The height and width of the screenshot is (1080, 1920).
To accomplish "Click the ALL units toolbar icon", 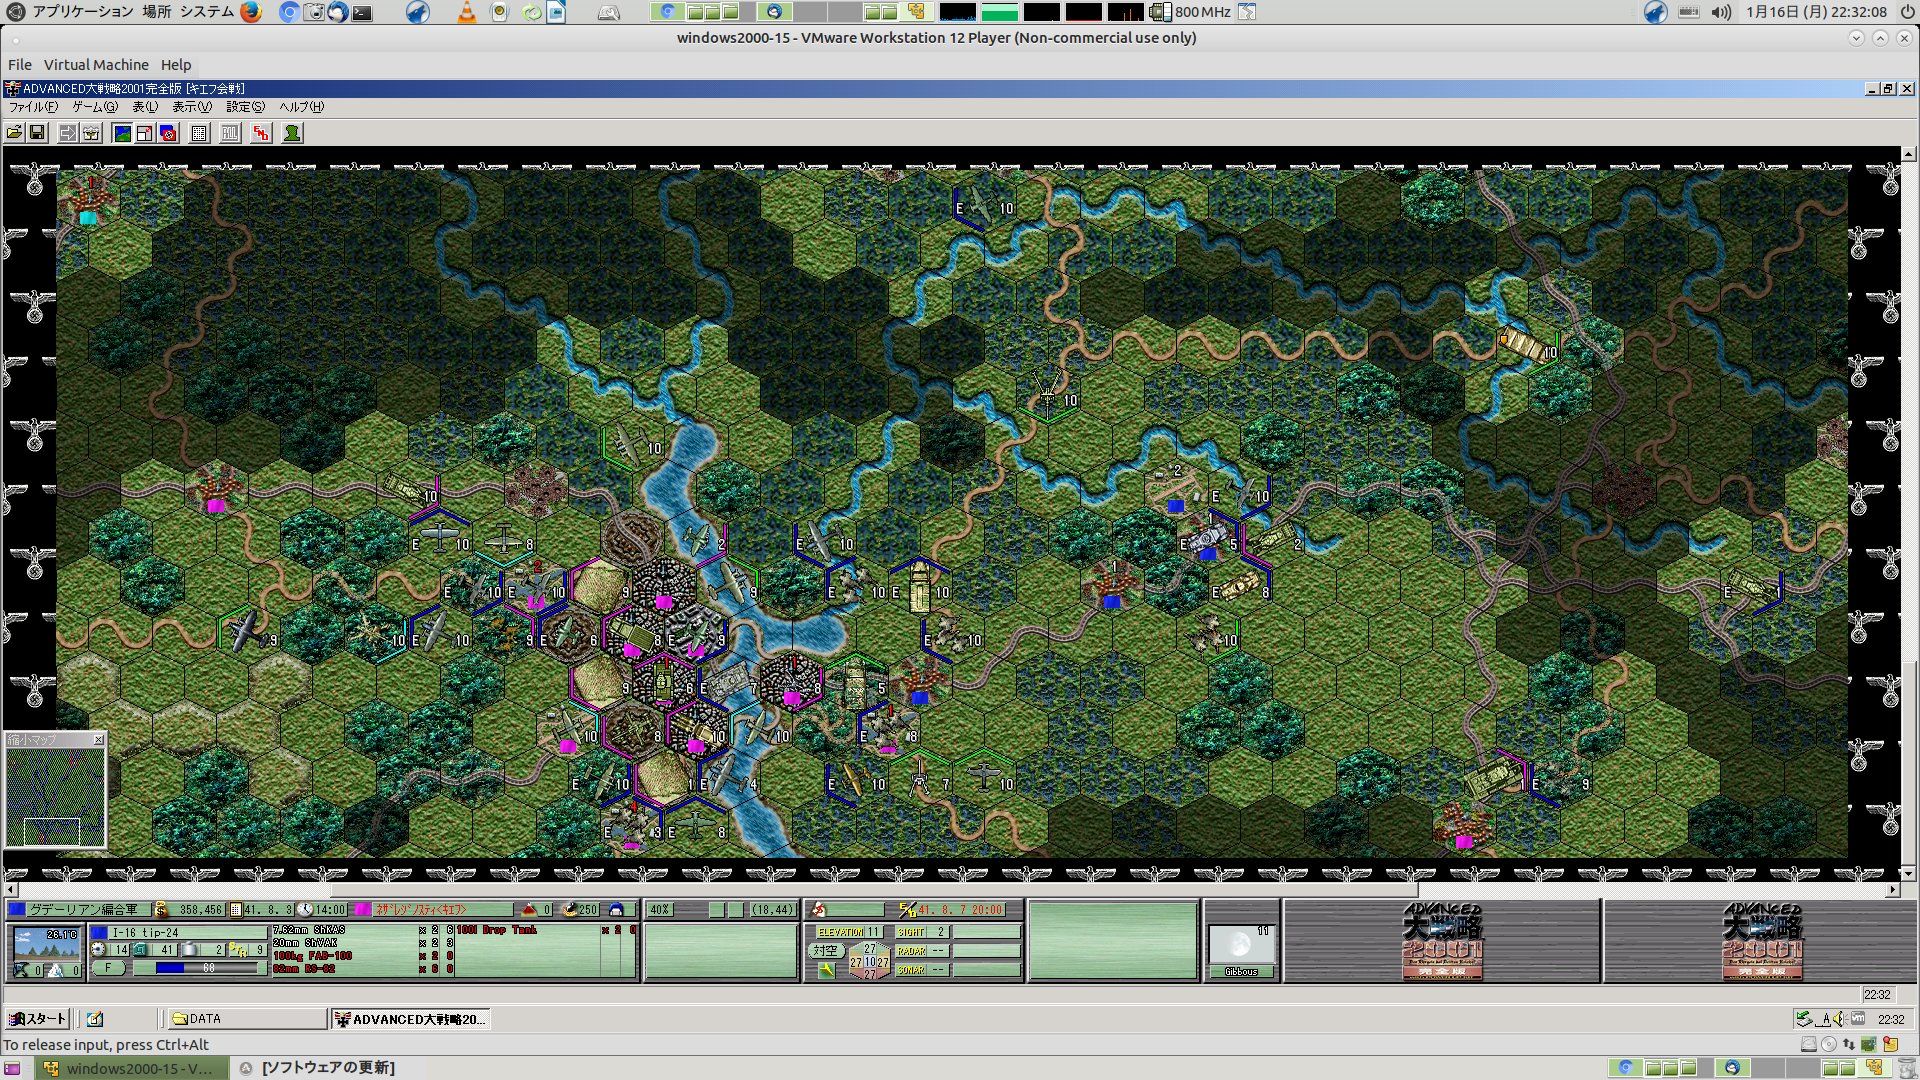I will 230,133.
